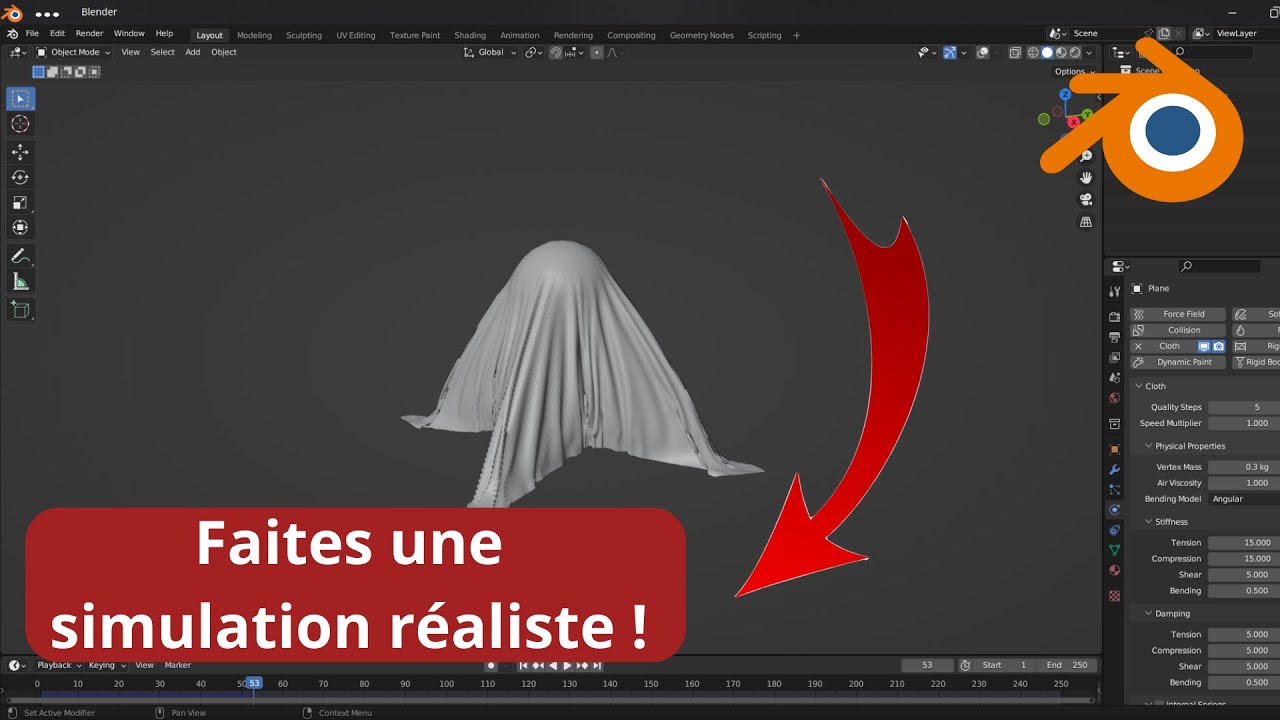Switch to the Shading workspace tab
This screenshot has height=720, width=1280.
[x=470, y=35]
